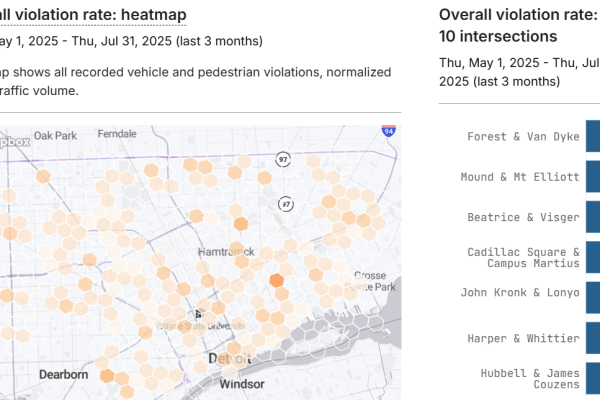Select the Mound & Mt Elliott bar
The width and height of the screenshot is (600, 400).
pos(593,176)
